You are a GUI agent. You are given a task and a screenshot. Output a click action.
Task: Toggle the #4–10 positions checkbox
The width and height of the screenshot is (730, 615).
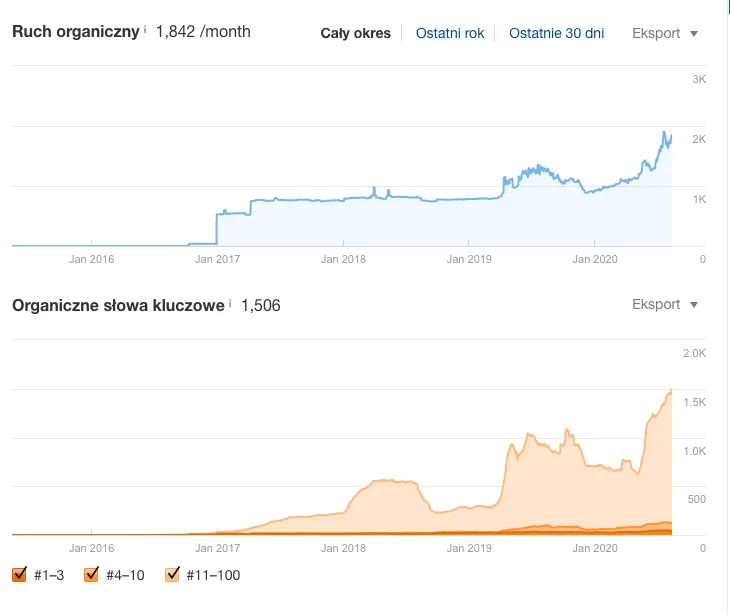pos(91,575)
